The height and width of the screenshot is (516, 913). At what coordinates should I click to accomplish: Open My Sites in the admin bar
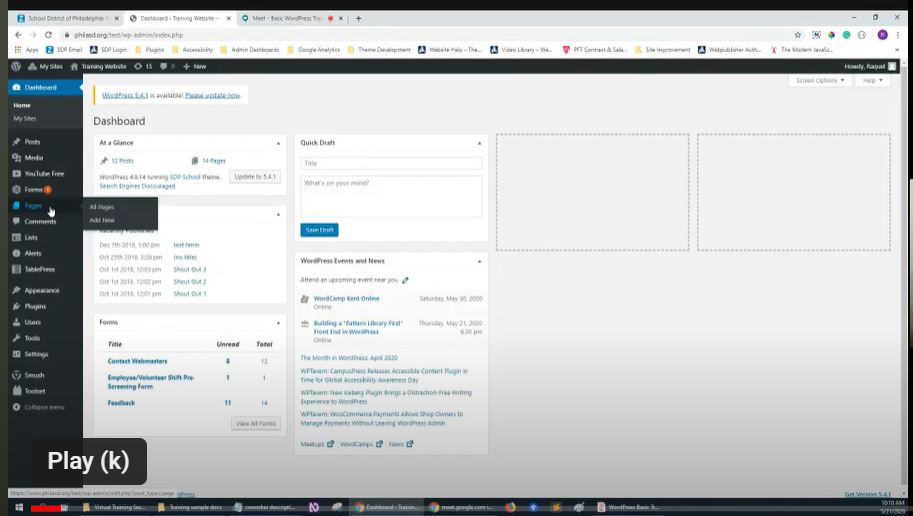pos(45,66)
